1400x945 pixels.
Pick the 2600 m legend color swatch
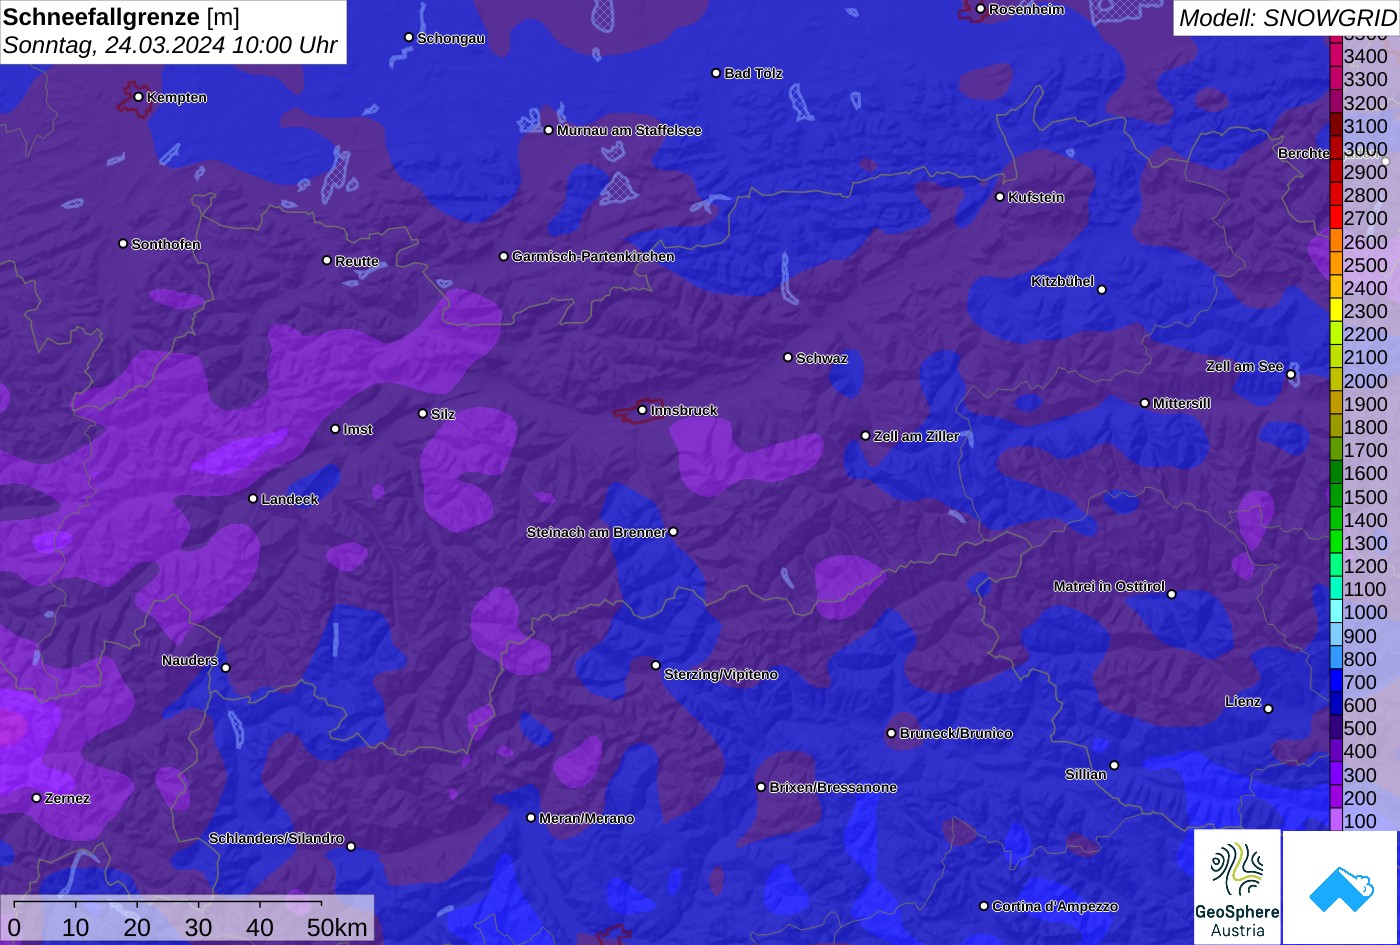(x=1336, y=241)
